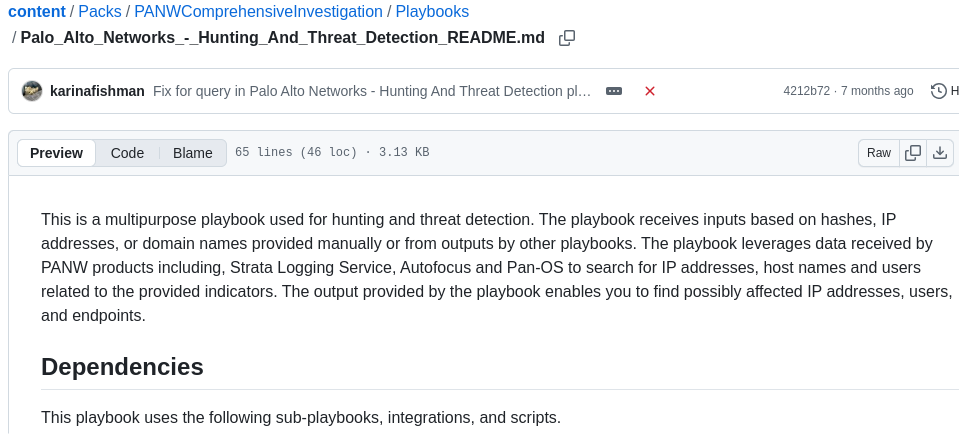
Task: Click the Dependencies heading
Action: coord(122,367)
